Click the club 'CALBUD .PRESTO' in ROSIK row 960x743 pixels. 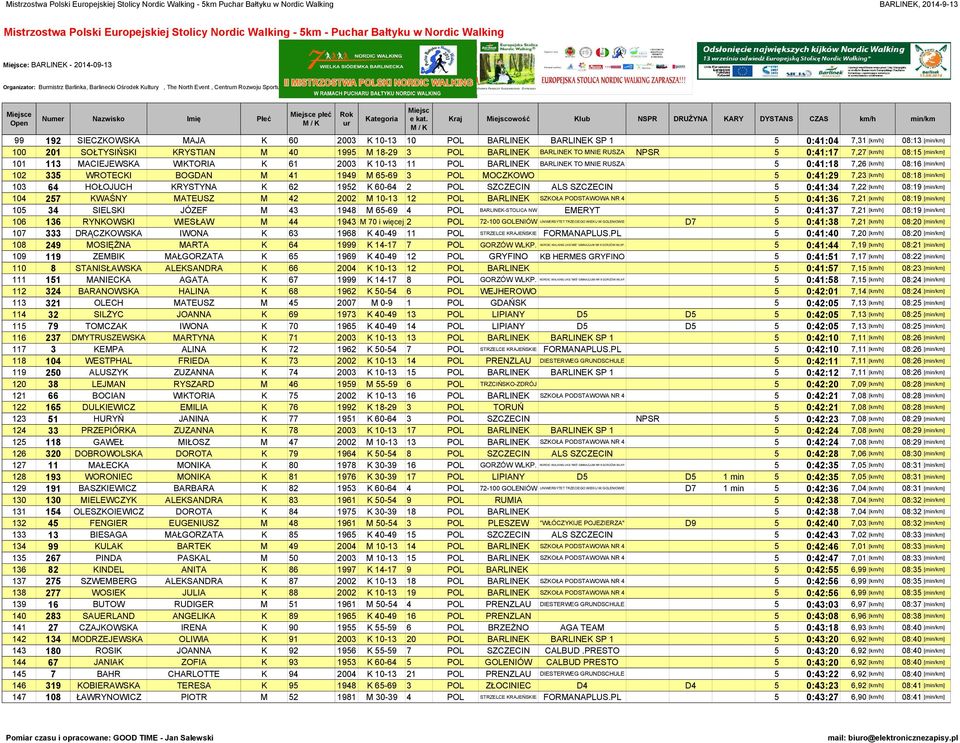(x=582, y=651)
